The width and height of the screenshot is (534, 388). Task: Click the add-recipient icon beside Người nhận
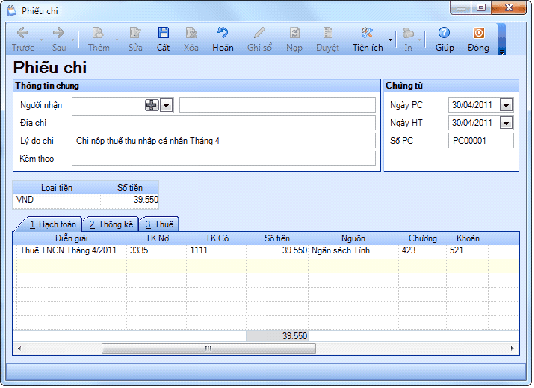[152, 105]
